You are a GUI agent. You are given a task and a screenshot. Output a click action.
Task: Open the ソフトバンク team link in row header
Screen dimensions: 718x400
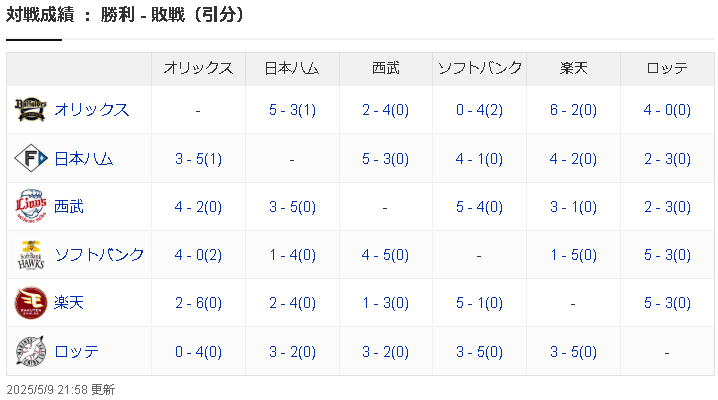click(99, 255)
